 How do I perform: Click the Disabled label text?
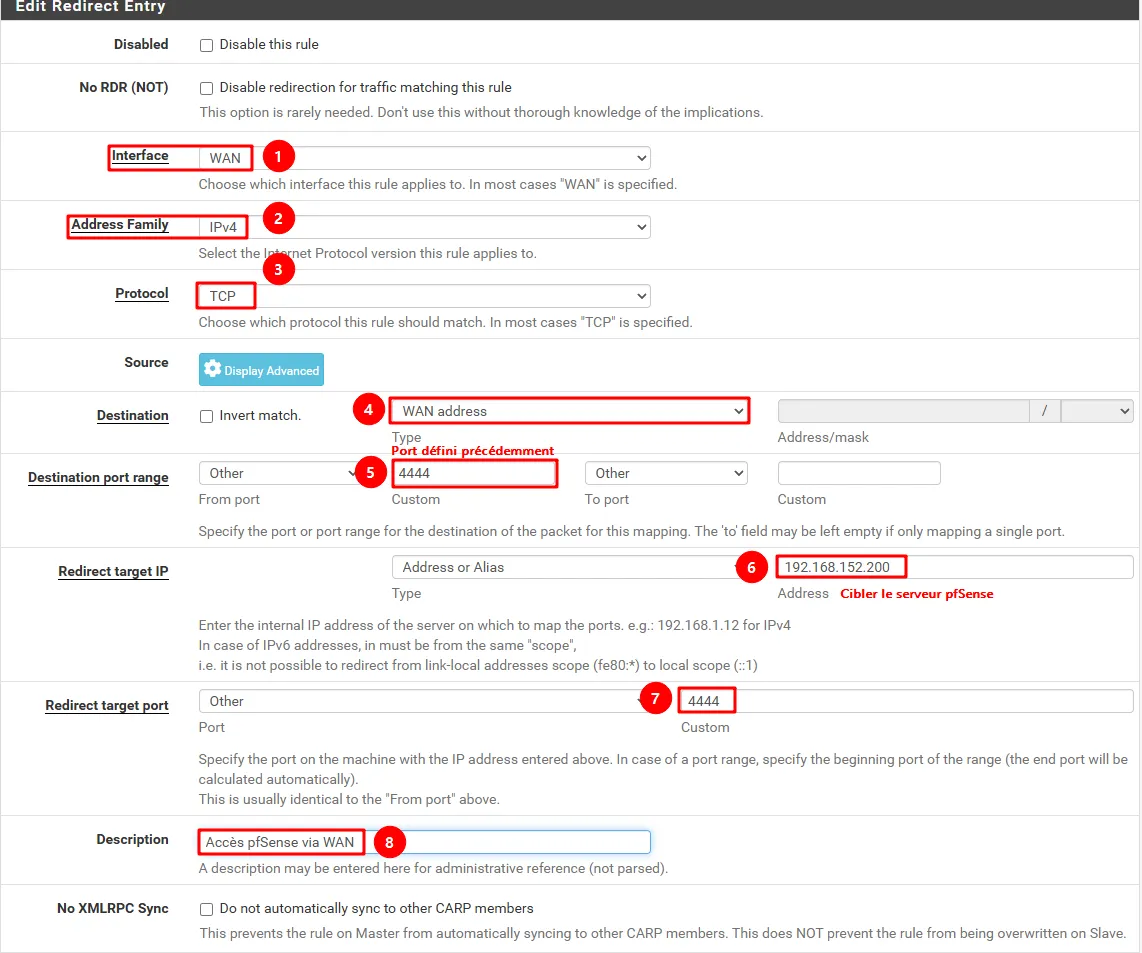click(141, 44)
